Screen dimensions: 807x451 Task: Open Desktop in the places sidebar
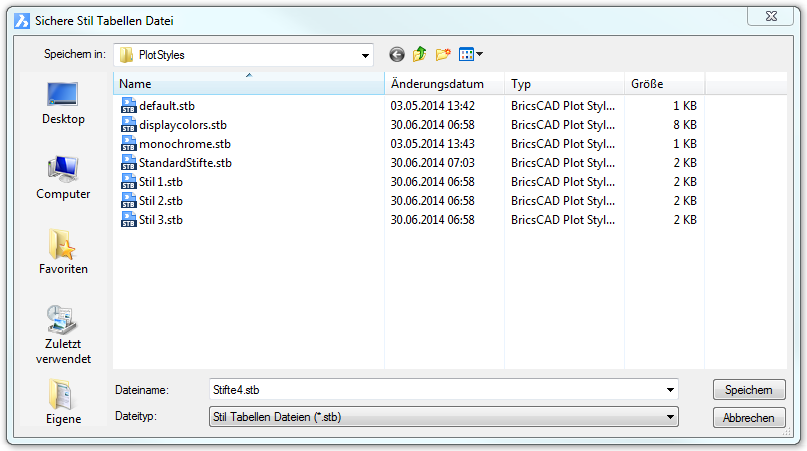pos(63,104)
